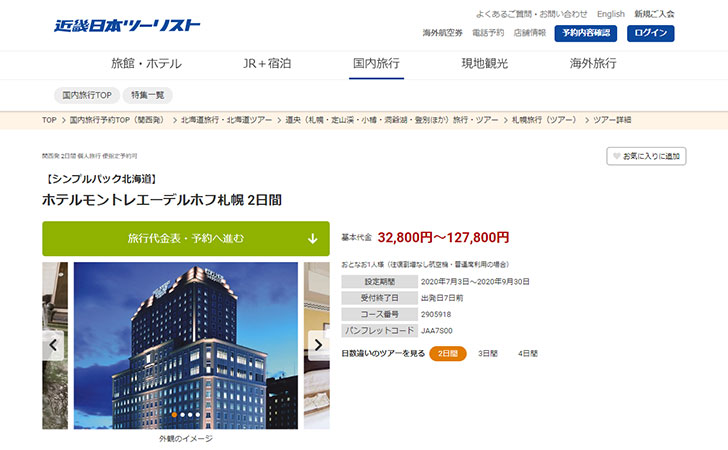Image resolution: width=728 pixels, height=450 pixels.
Task: Click 札幌旅行（ツアー） breadcrumb
Action: 544,120
